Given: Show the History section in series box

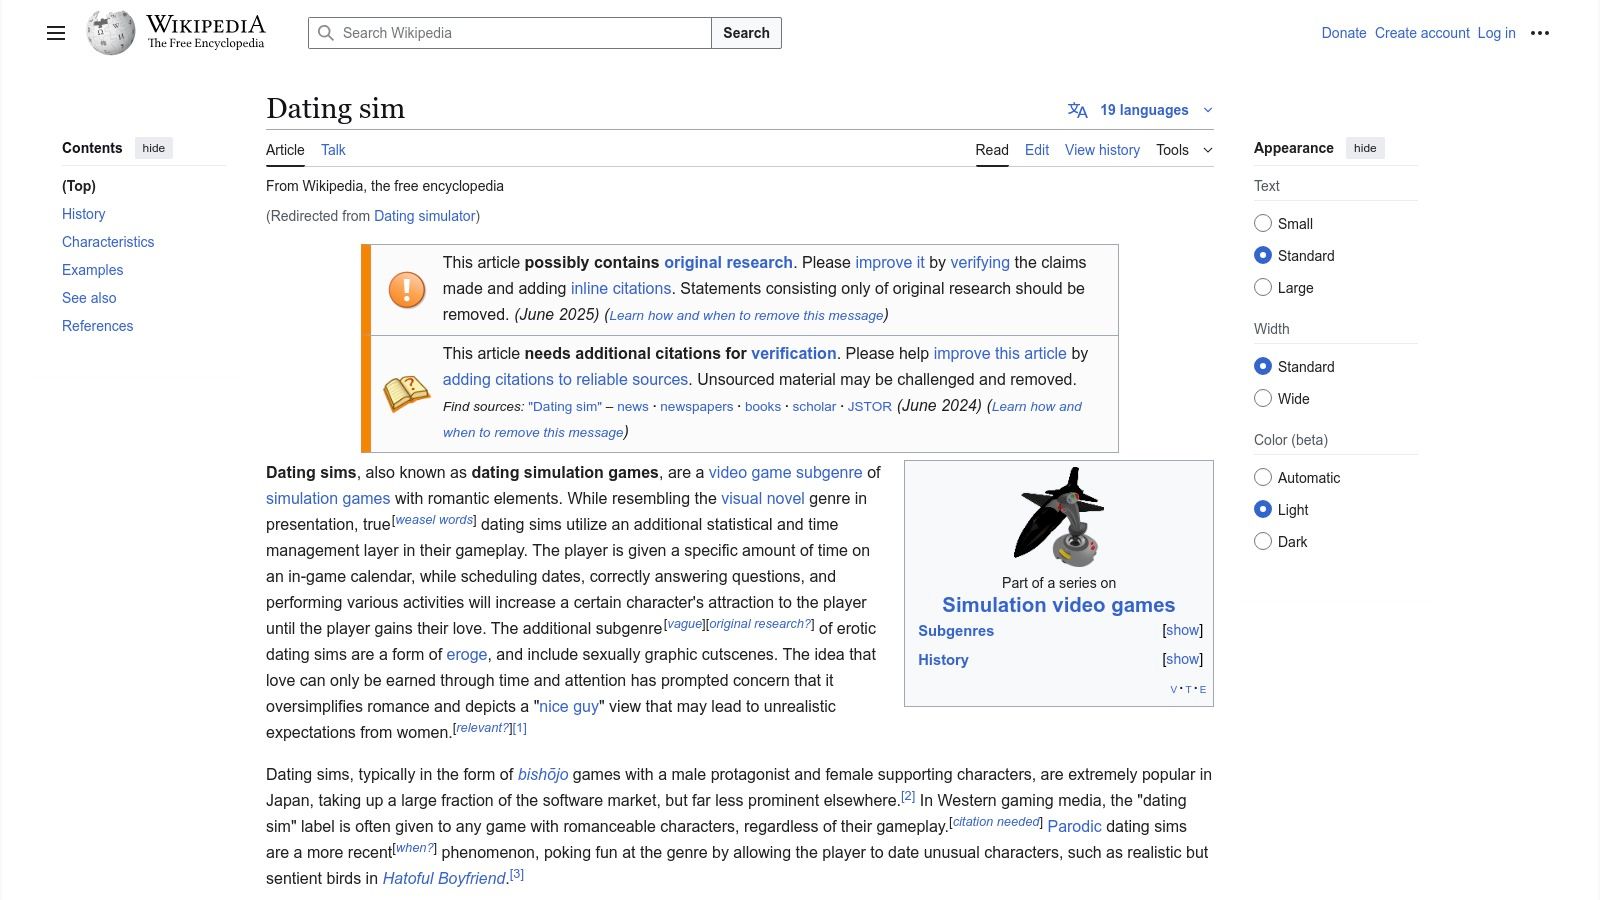Looking at the screenshot, I should click(1182, 659).
